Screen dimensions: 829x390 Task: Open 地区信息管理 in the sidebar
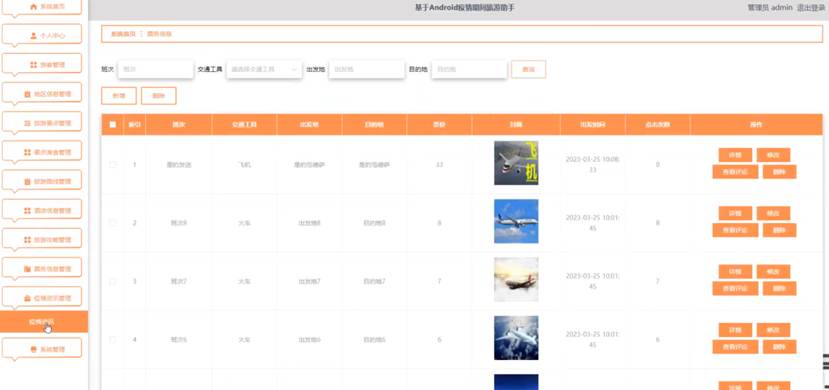42,94
